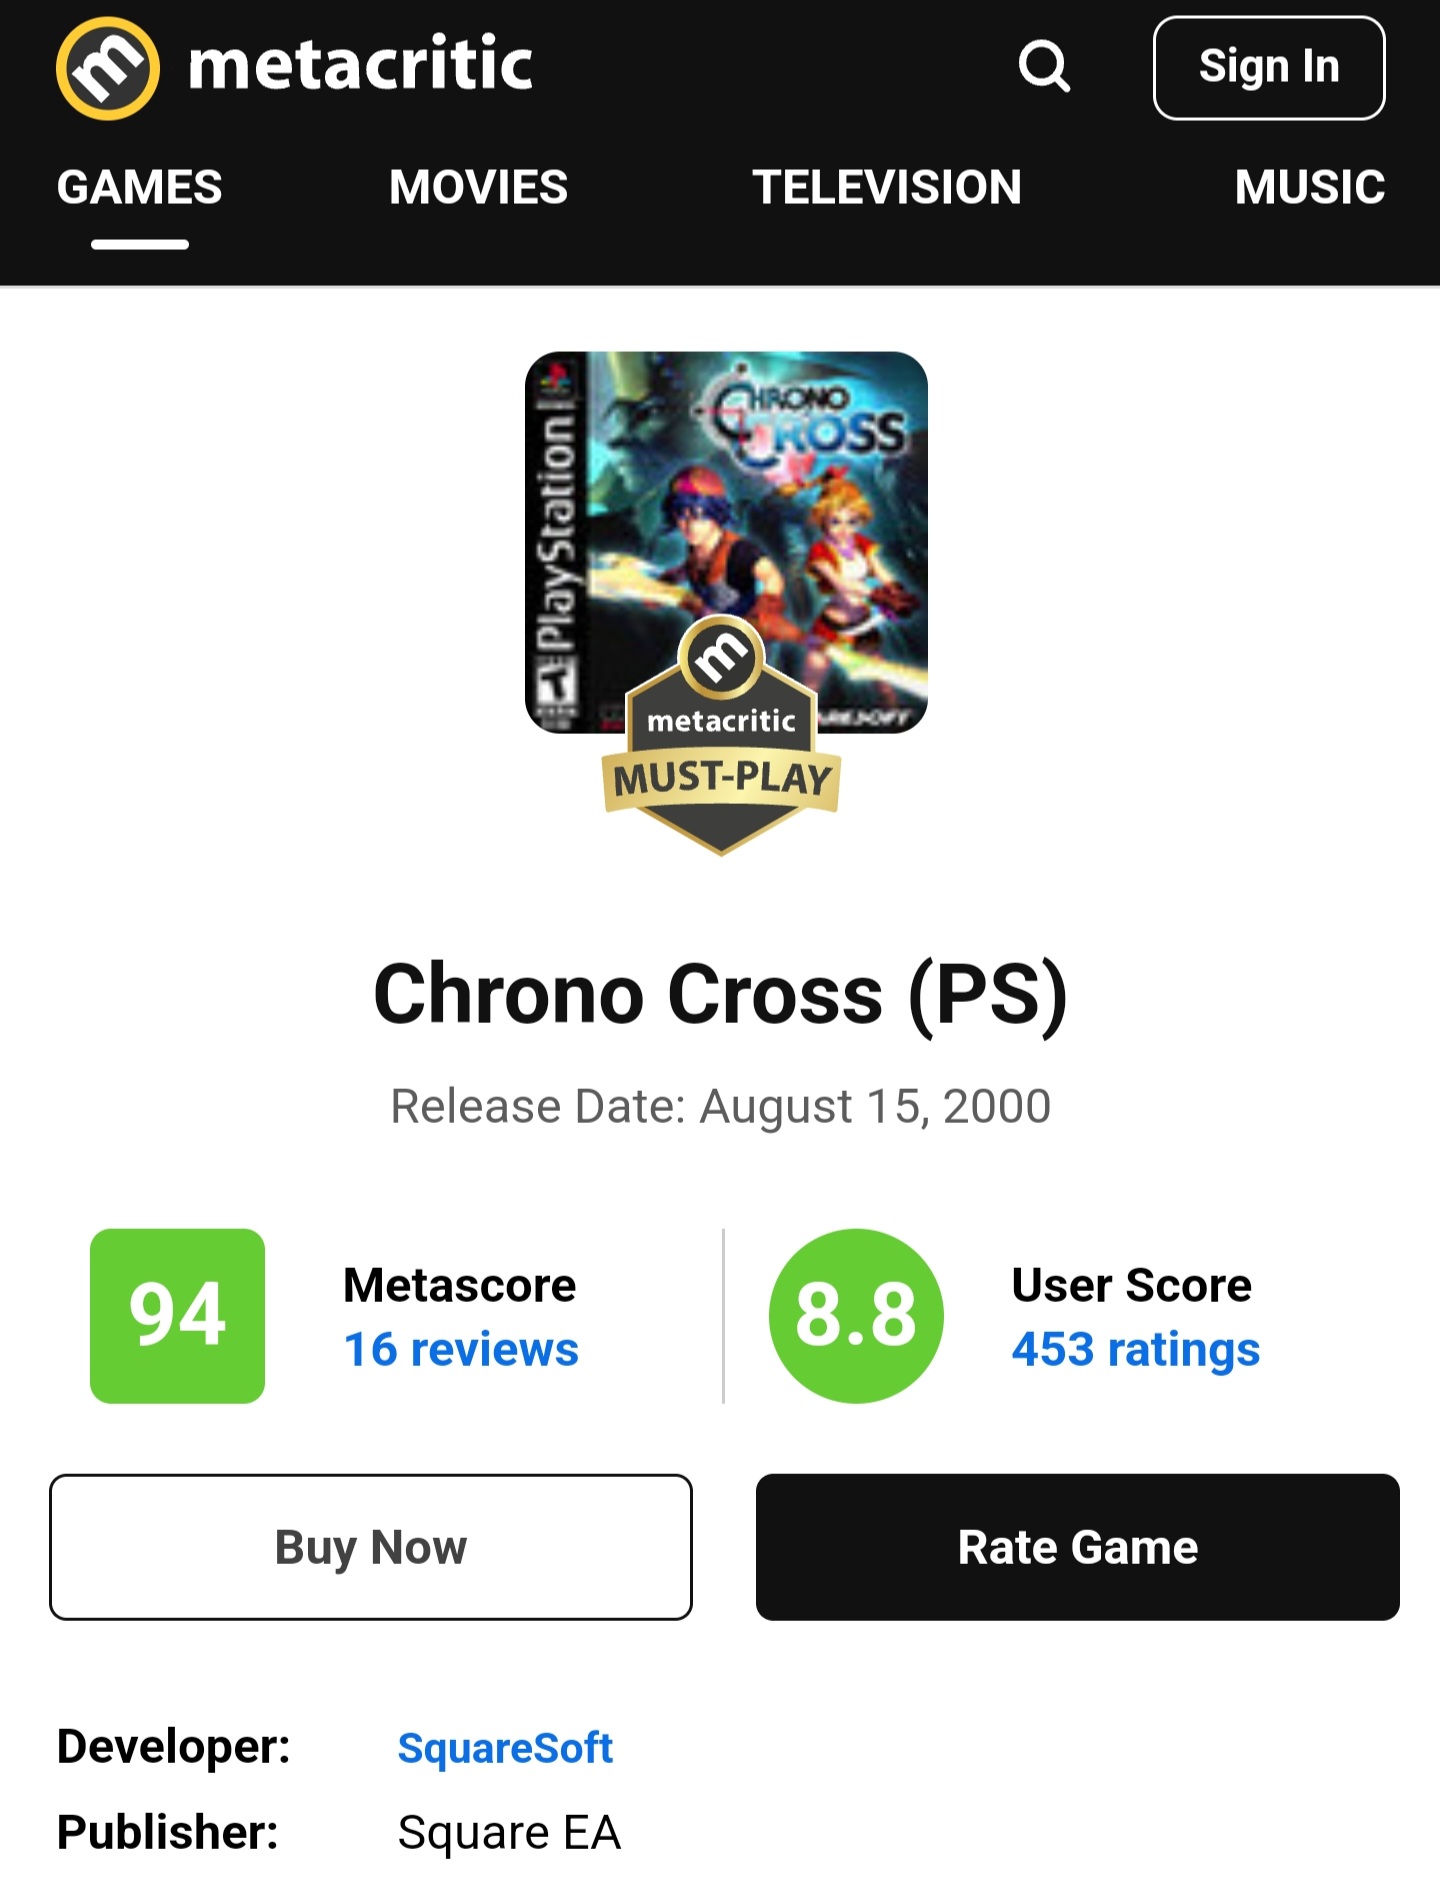Open the SquareSoft developer link

pyautogui.click(x=505, y=1748)
